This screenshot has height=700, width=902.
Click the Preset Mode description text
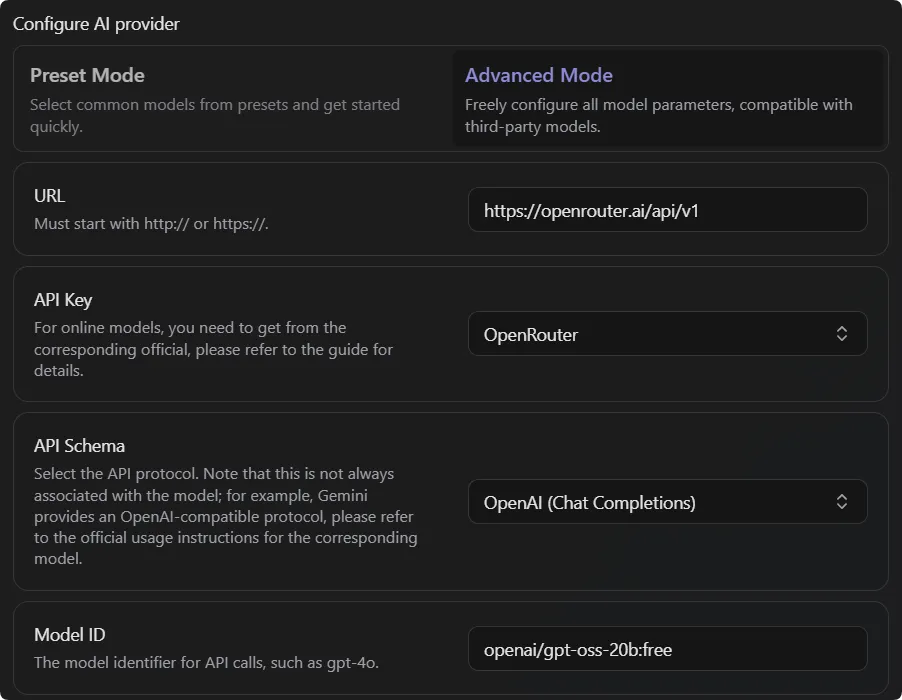click(214, 115)
